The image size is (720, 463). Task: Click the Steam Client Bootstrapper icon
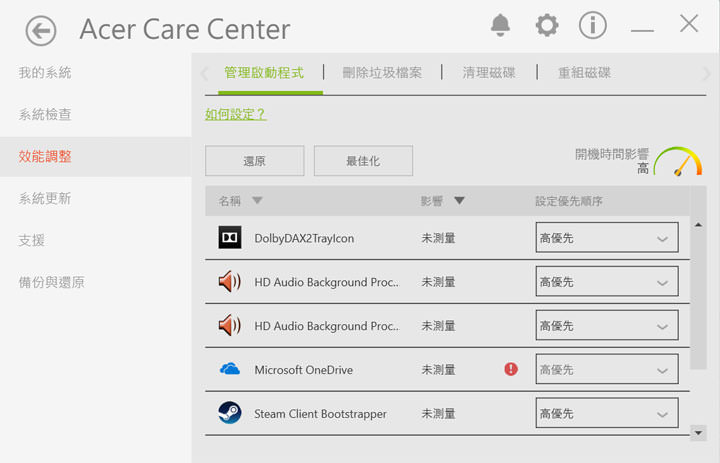230,413
